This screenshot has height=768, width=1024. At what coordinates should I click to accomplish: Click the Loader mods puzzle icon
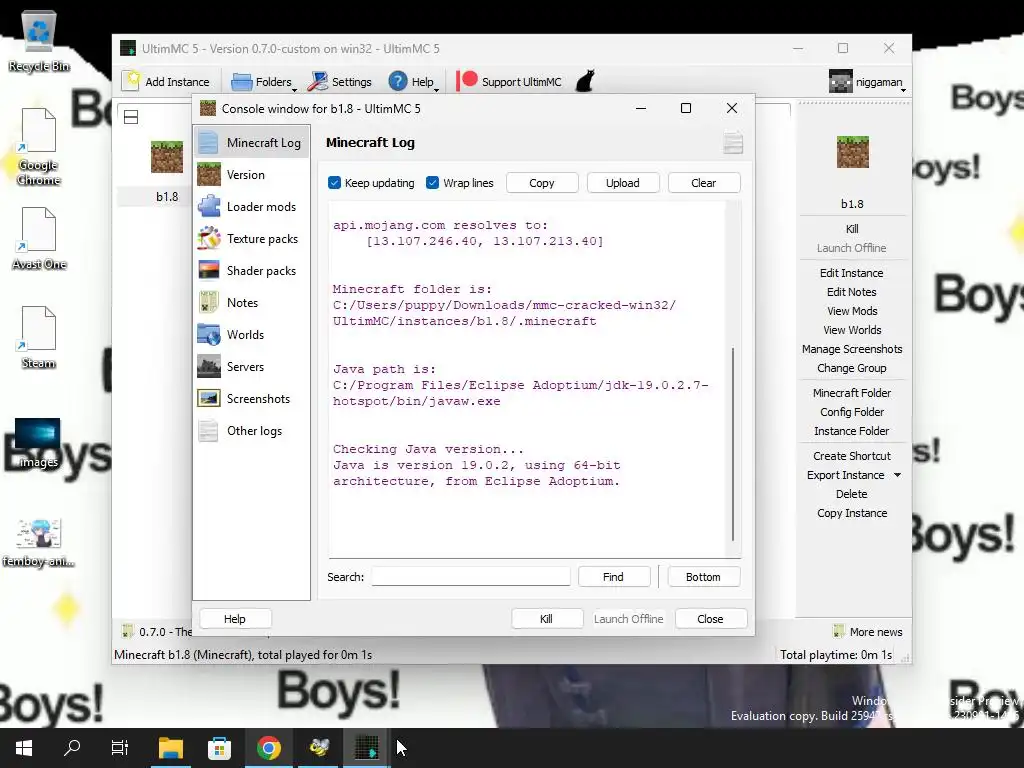tap(209, 206)
